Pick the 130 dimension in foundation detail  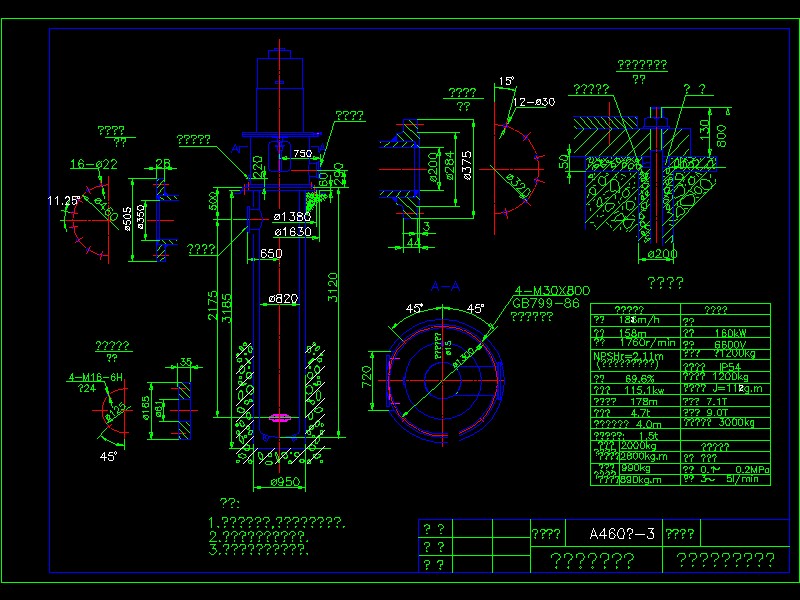coord(704,130)
